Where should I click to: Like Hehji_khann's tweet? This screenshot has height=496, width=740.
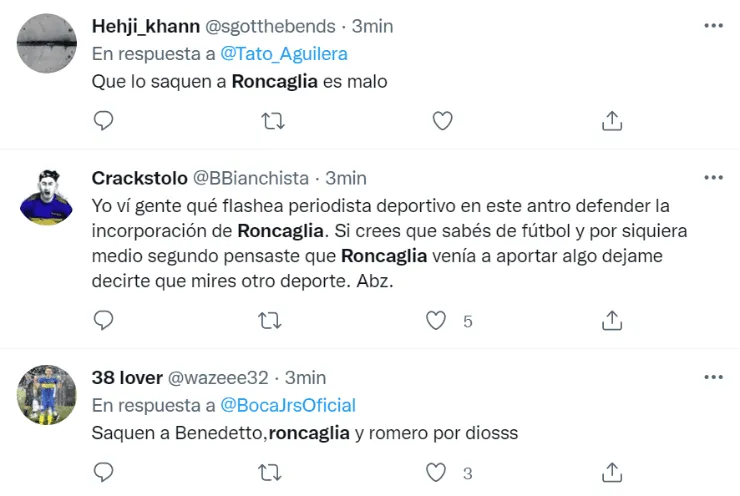click(x=442, y=121)
